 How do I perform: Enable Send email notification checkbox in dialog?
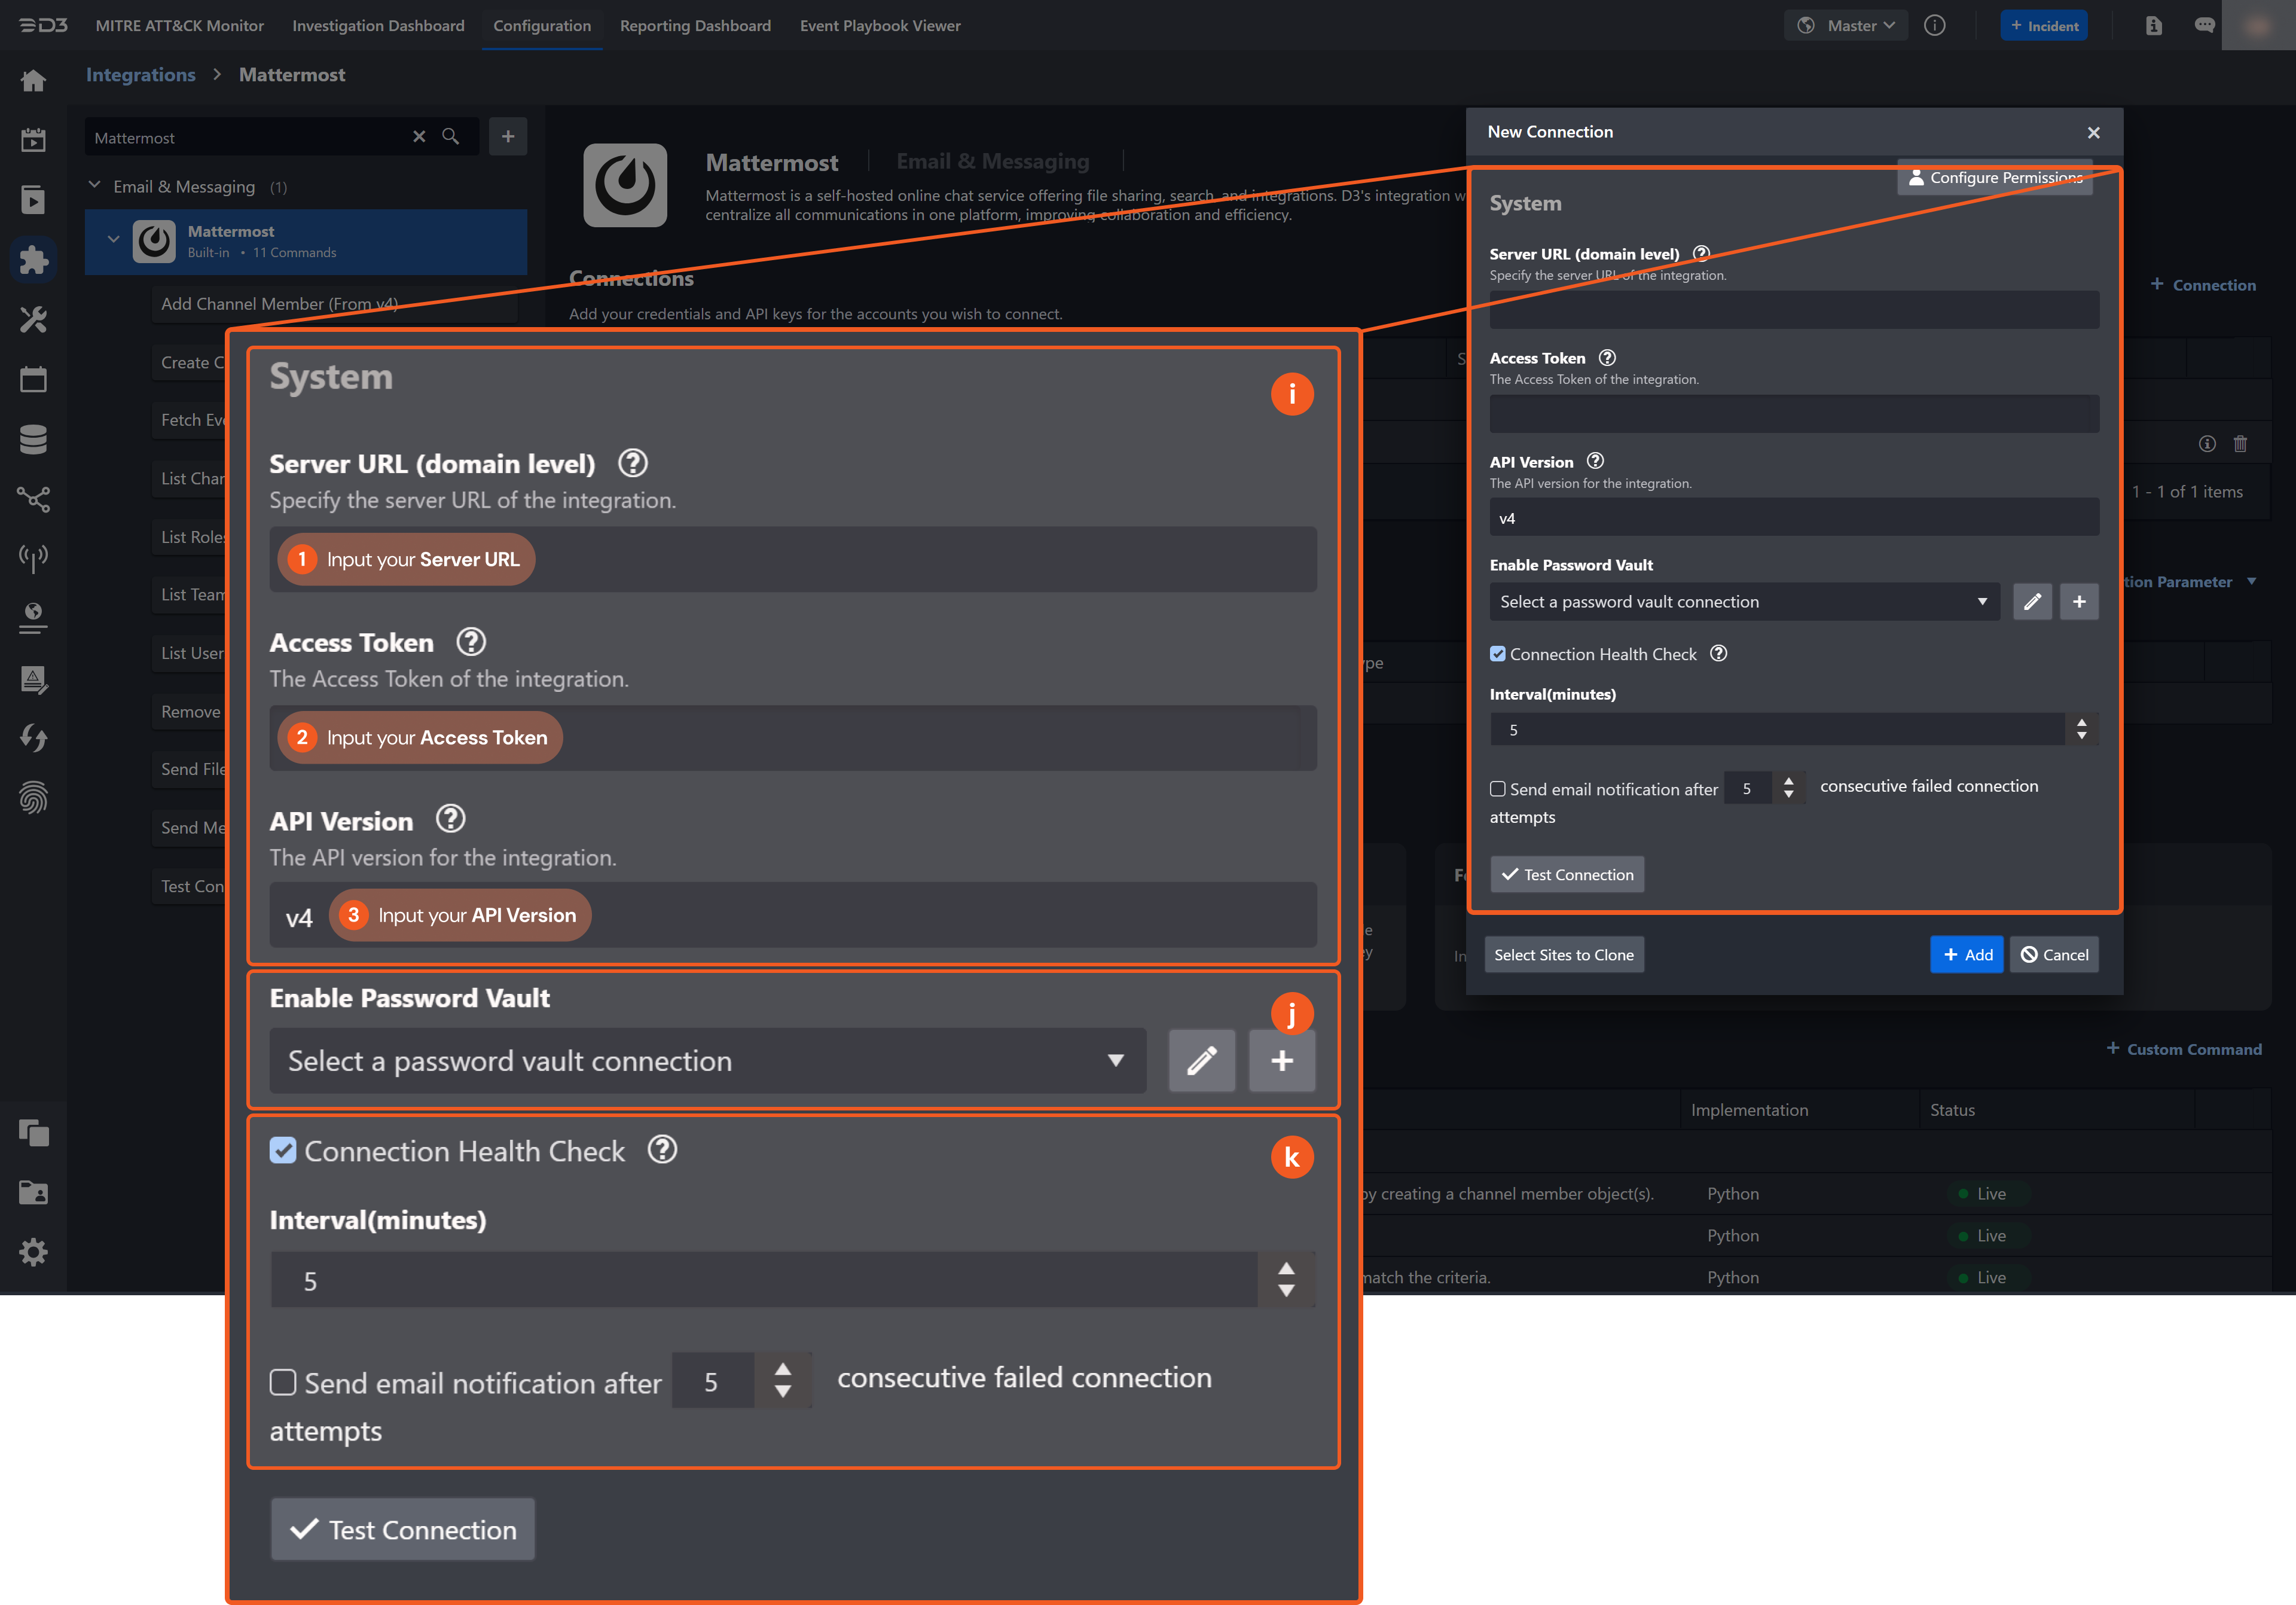pyautogui.click(x=1497, y=789)
